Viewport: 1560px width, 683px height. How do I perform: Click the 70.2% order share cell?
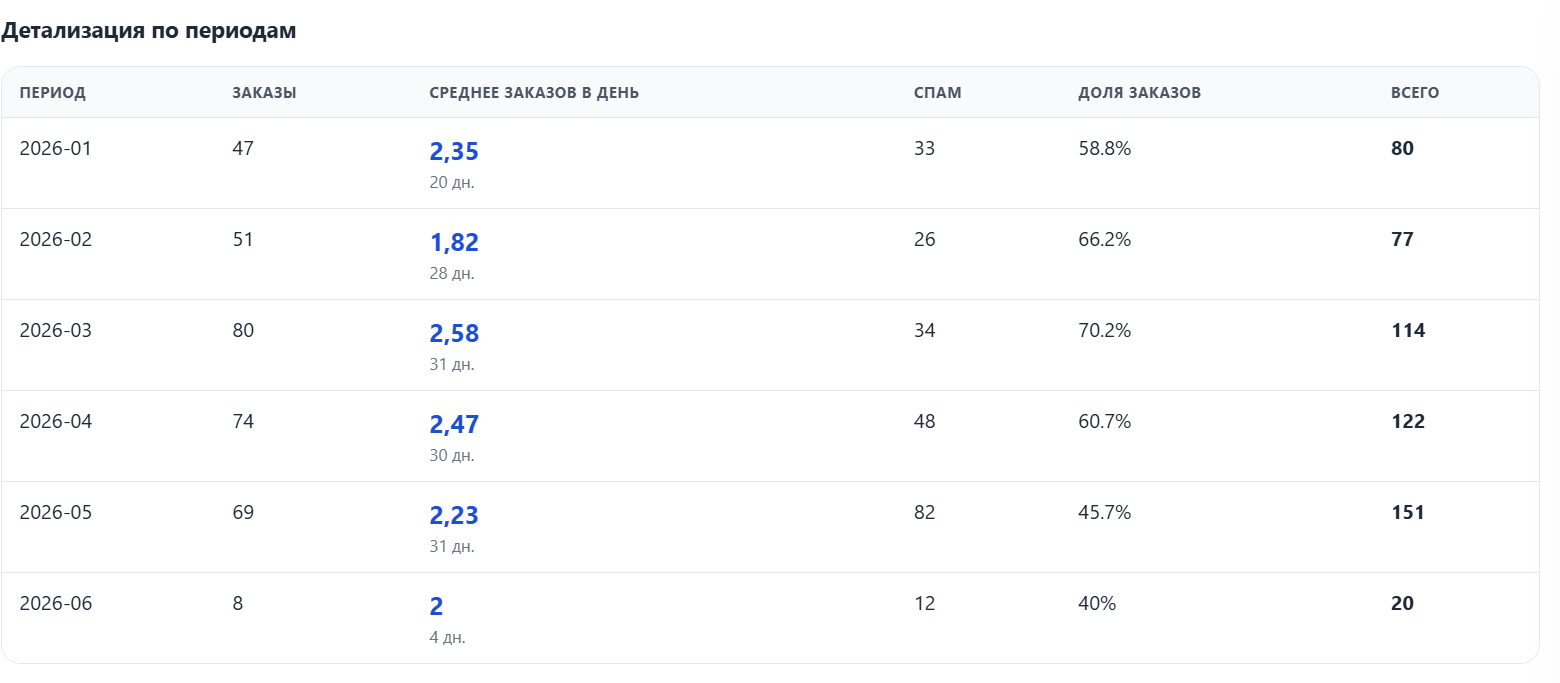click(1105, 331)
